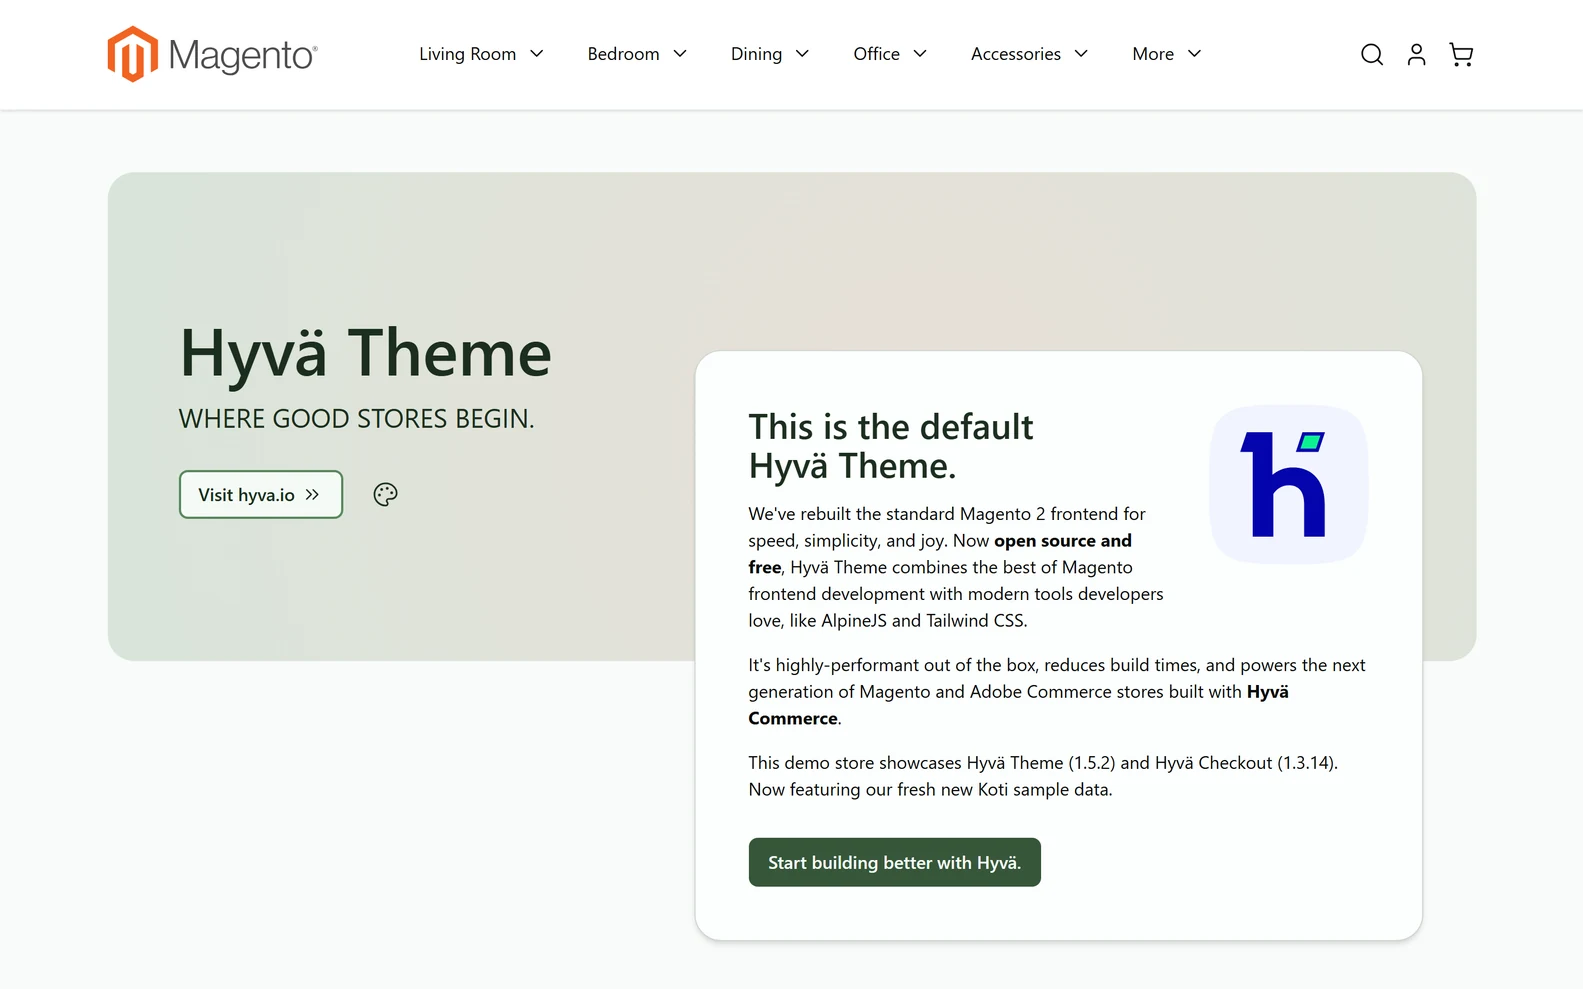Viewport: 1583px width, 989px height.
Task: Go to Bedroom category
Action: click(623, 54)
